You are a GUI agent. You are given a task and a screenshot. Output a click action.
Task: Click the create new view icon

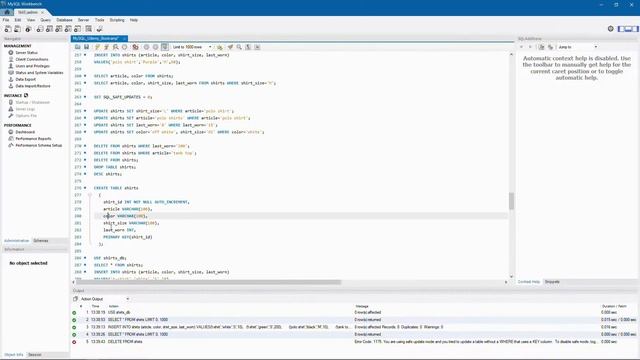(x=58, y=29)
